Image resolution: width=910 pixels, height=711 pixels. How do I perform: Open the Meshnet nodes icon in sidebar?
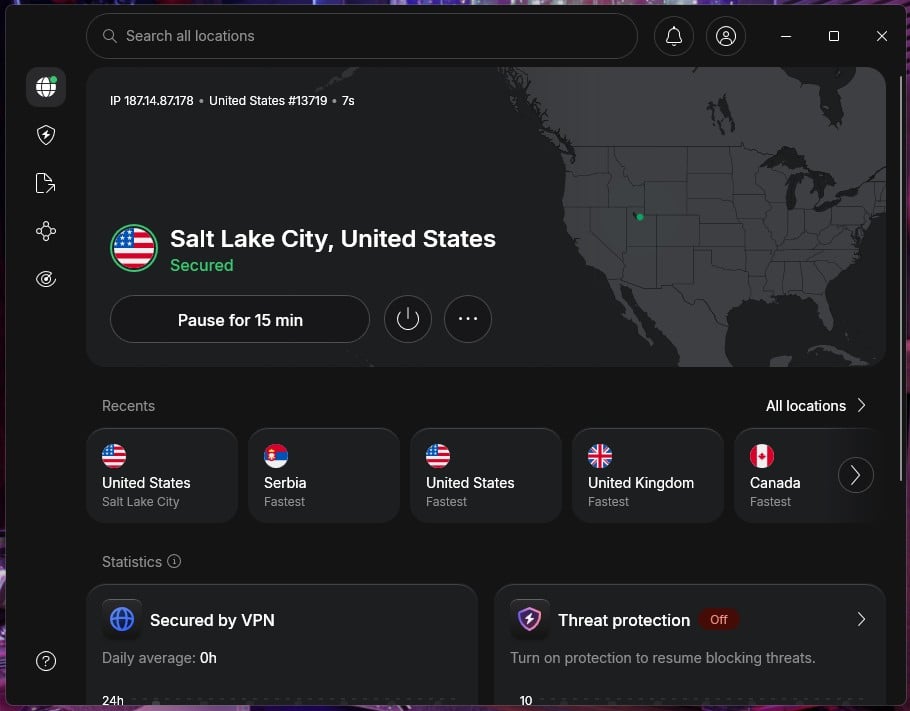pyautogui.click(x=46, y=231)
